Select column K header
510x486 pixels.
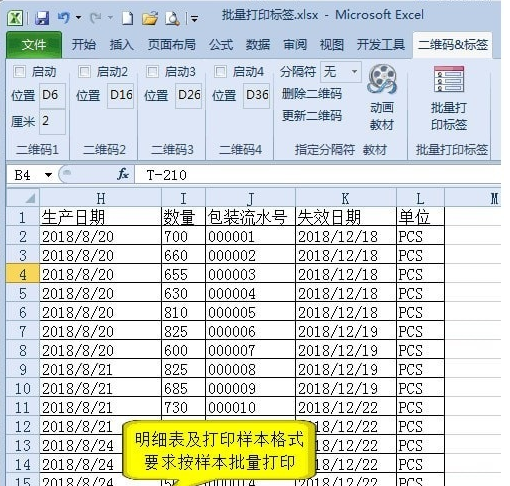point(346,199)
